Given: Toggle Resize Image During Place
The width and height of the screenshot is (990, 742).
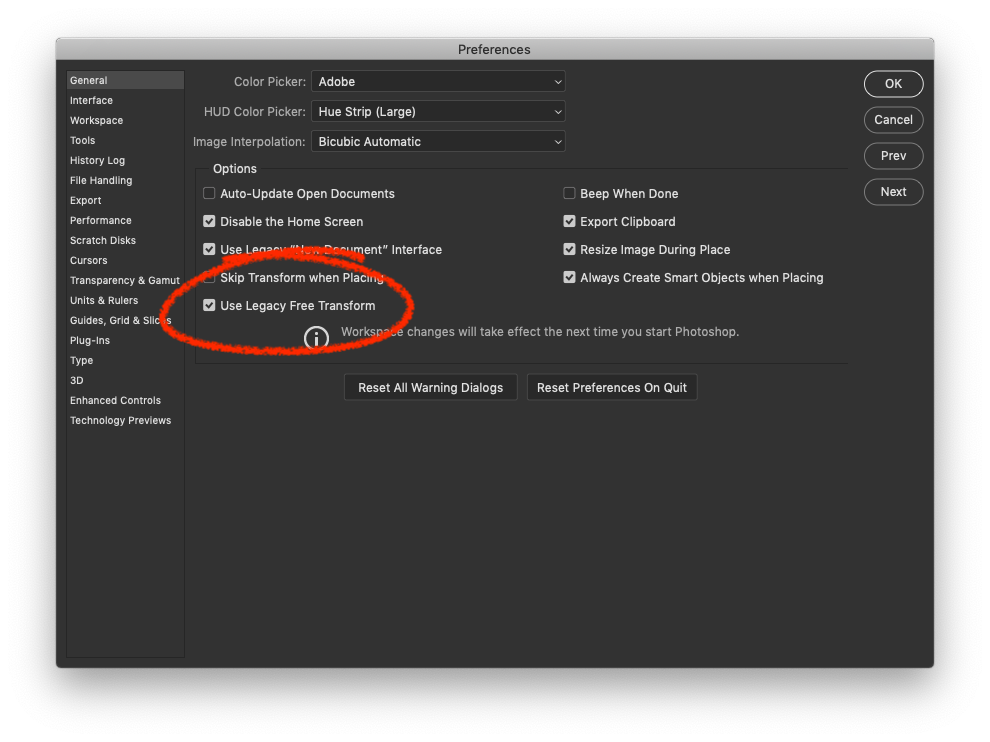Looking at the screenshot, I should pyautogui.click(x=570, y=250).
